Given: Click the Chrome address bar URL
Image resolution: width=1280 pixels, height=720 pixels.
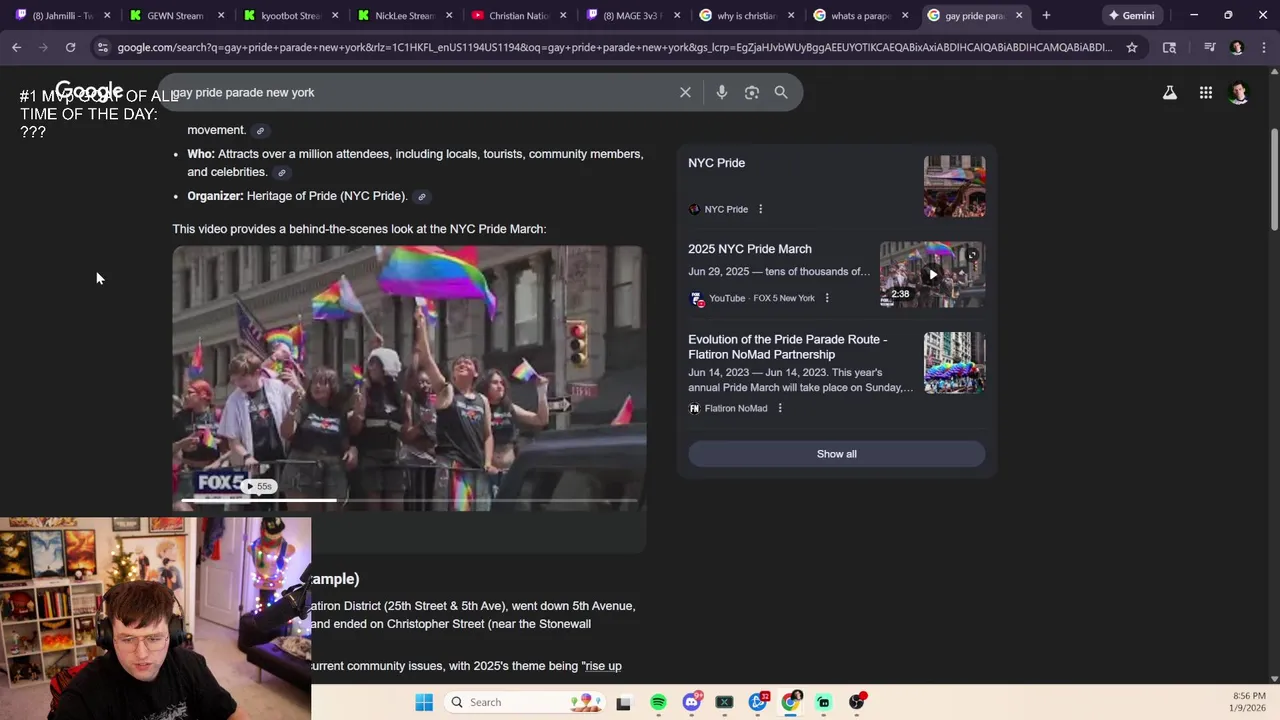Looking at the screenshot, I should pos(614,47).
